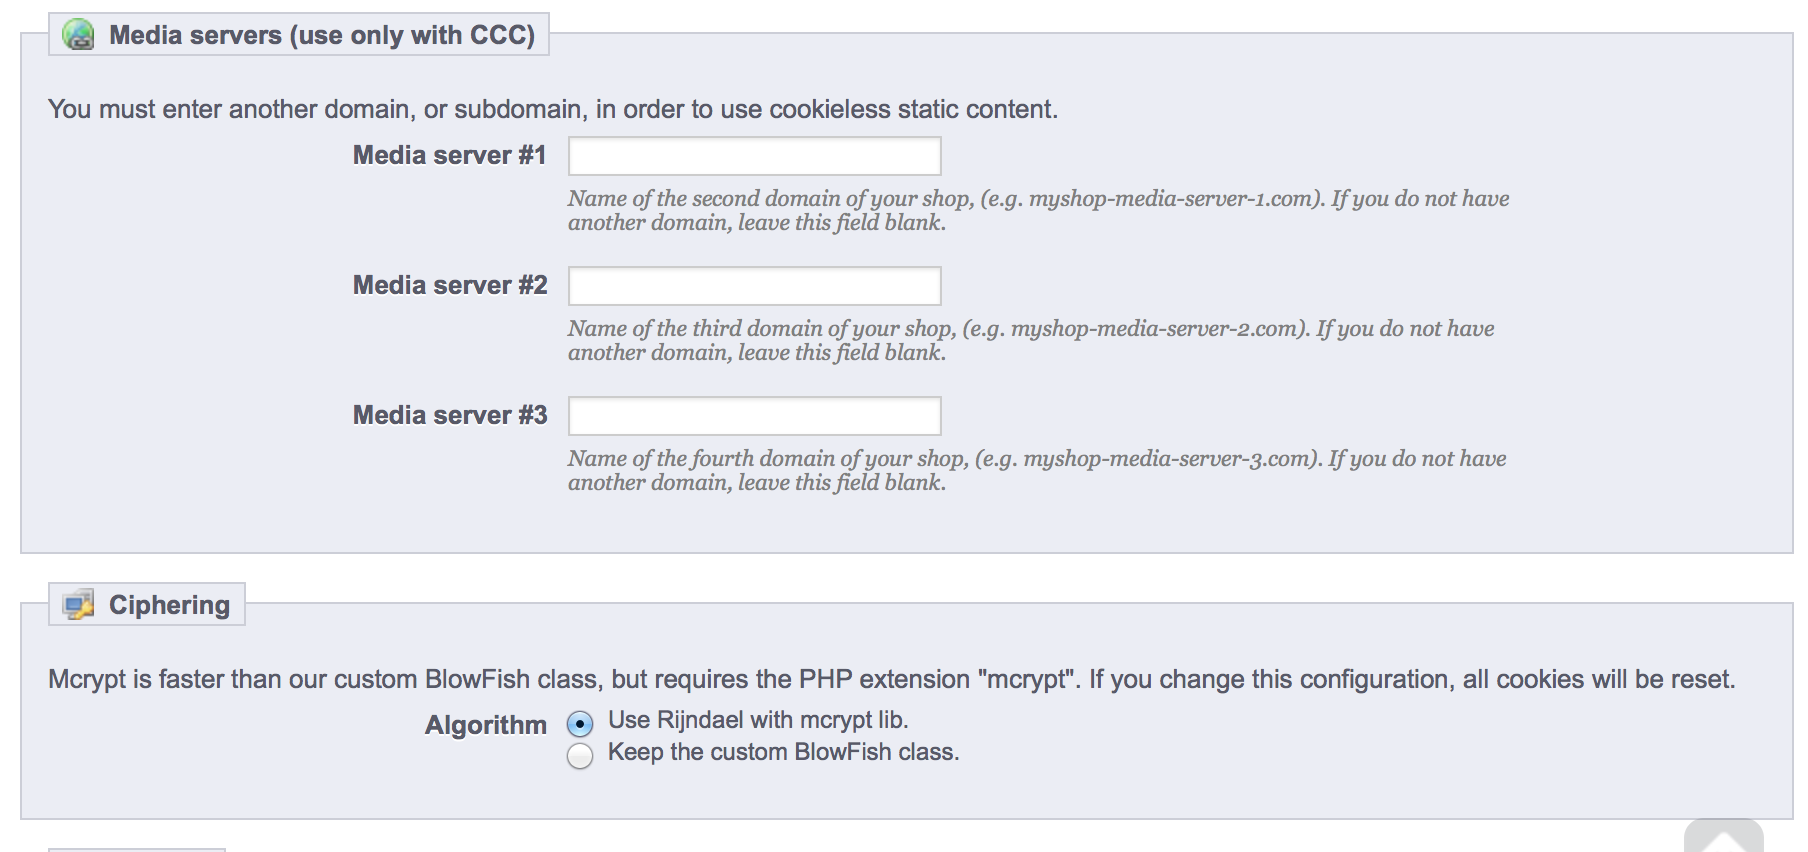Click into the Media server #2 text box
The image size is (1808, 852).
pos(754,286)
